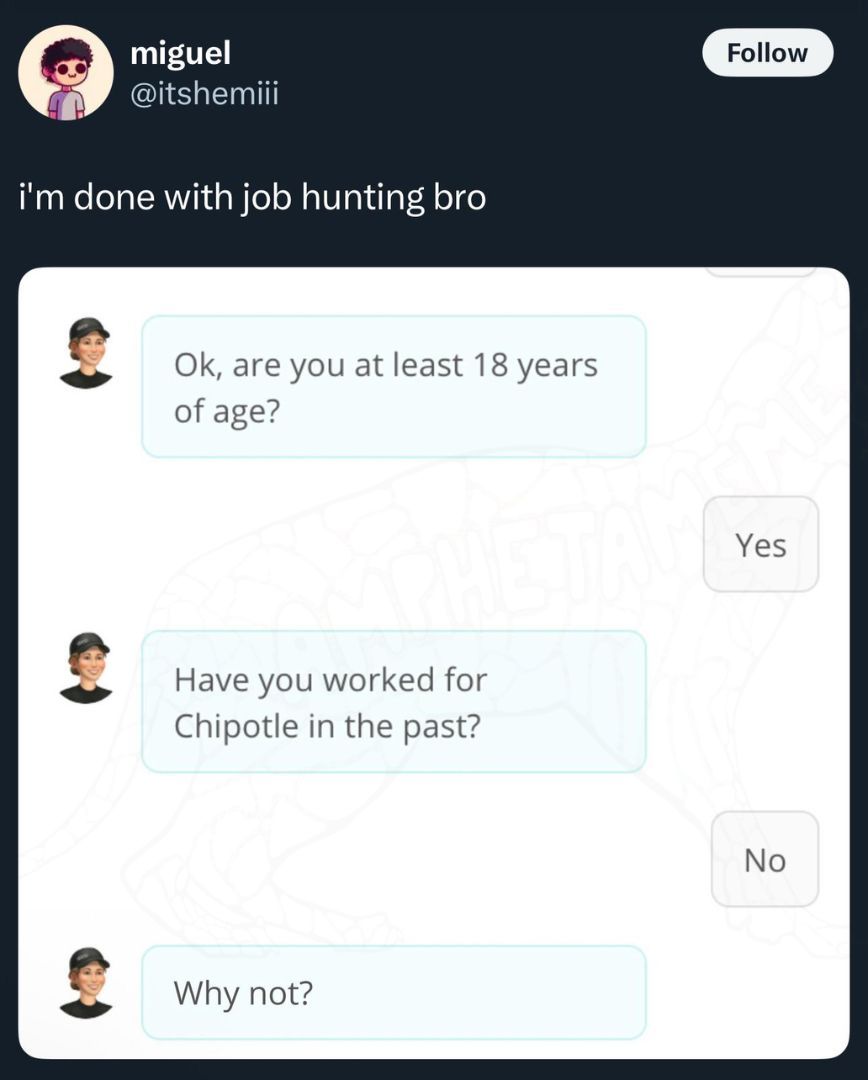The image size is (868, 1080).
Task: Select the tweet text about job hunting
Action: point(253,198)
